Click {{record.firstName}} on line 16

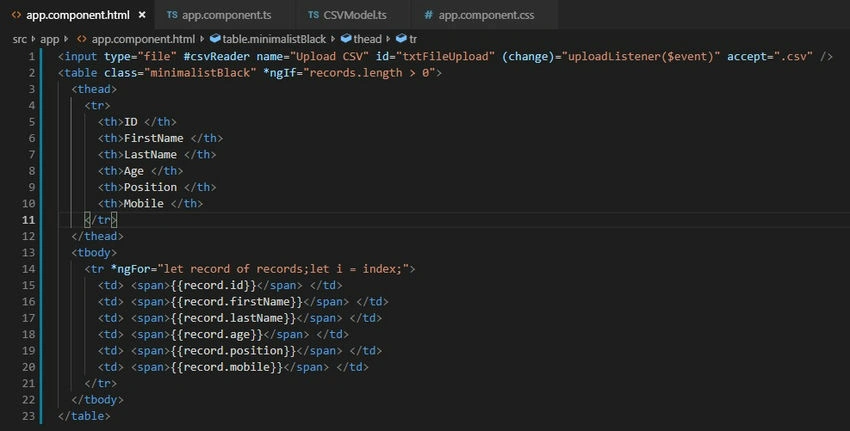[x=237, y=301]
